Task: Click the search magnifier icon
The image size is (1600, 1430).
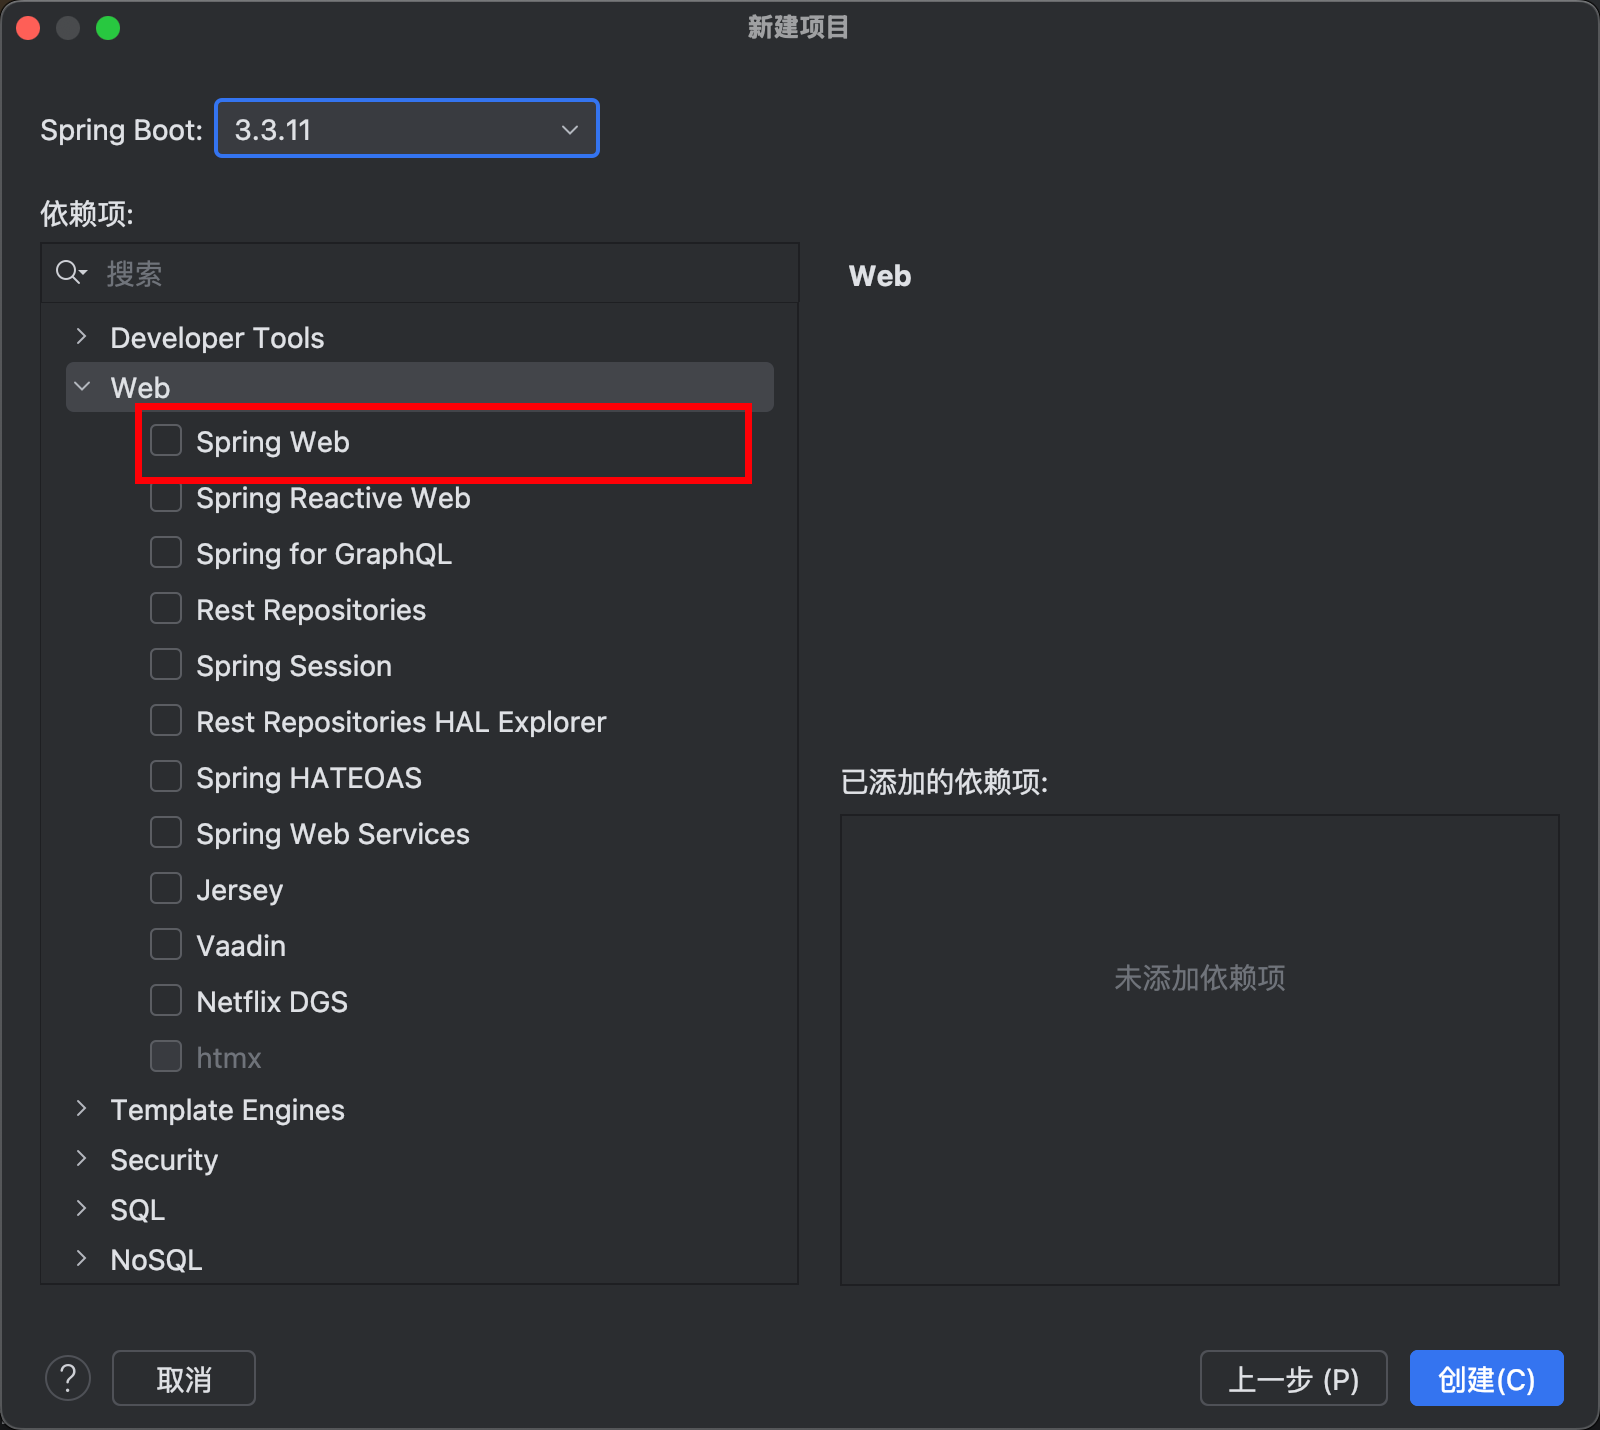Action: tap(70, 272)
